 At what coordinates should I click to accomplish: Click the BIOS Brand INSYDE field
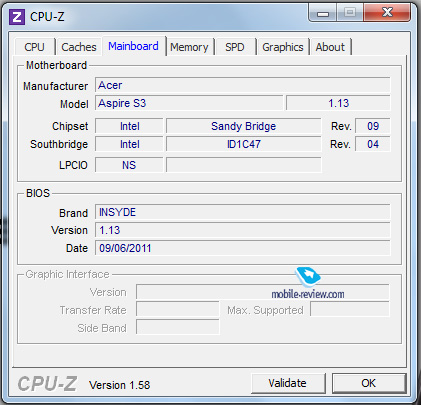tap(242, 212)
